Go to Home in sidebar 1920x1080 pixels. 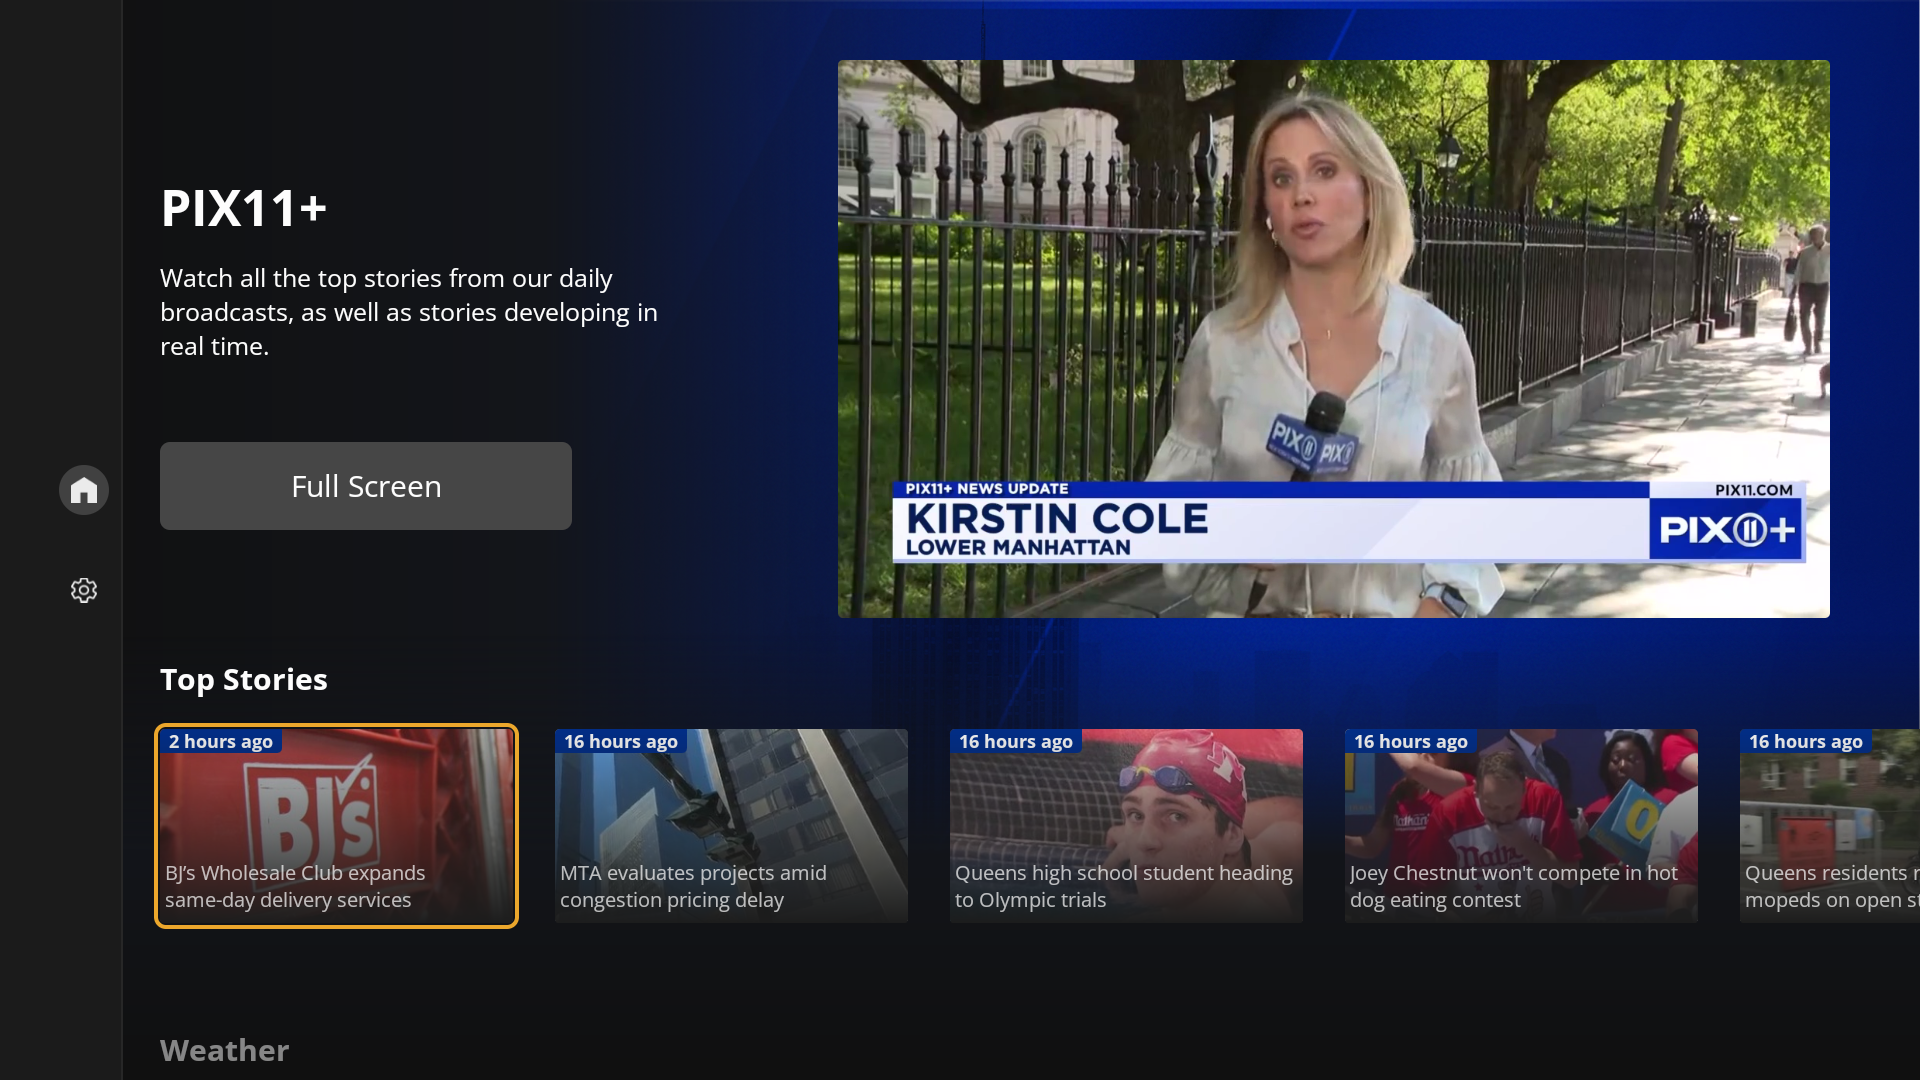click(x=84, y=490)
